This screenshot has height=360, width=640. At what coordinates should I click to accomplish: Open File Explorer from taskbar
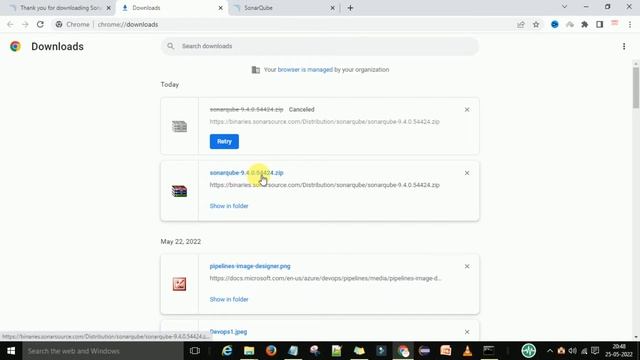coord(249,351)
